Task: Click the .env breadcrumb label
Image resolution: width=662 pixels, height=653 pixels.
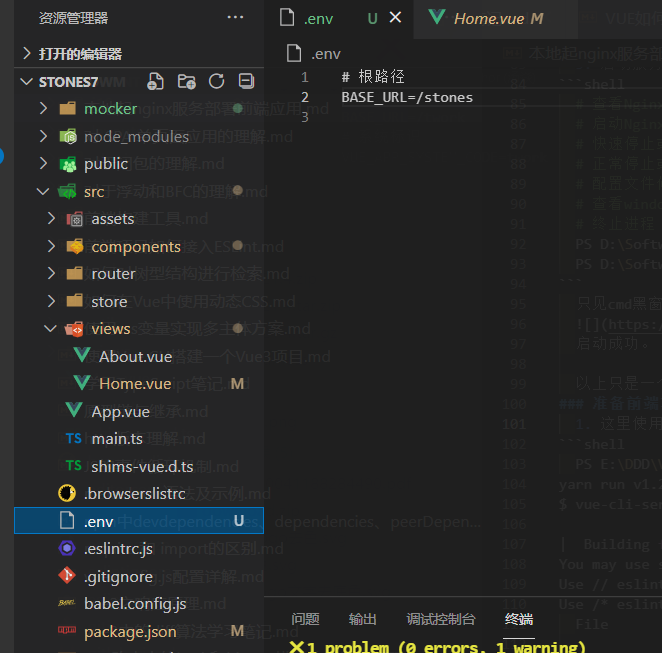Action: [x=326, y=54]
